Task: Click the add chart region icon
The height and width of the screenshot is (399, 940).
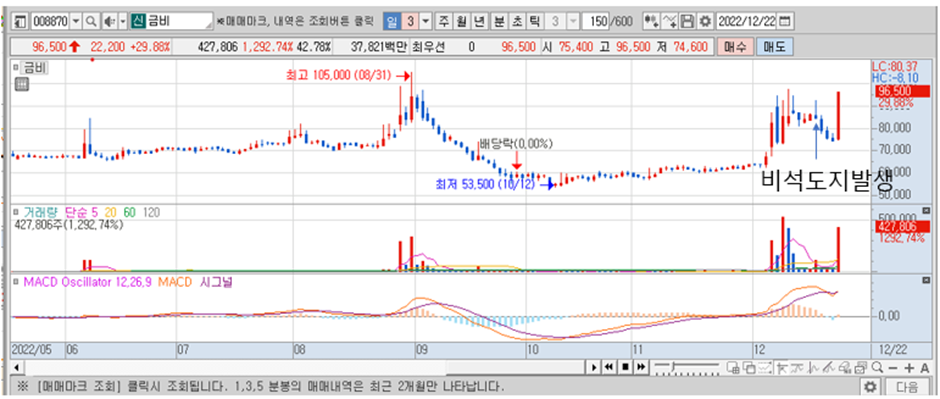Action: [733, 367]
